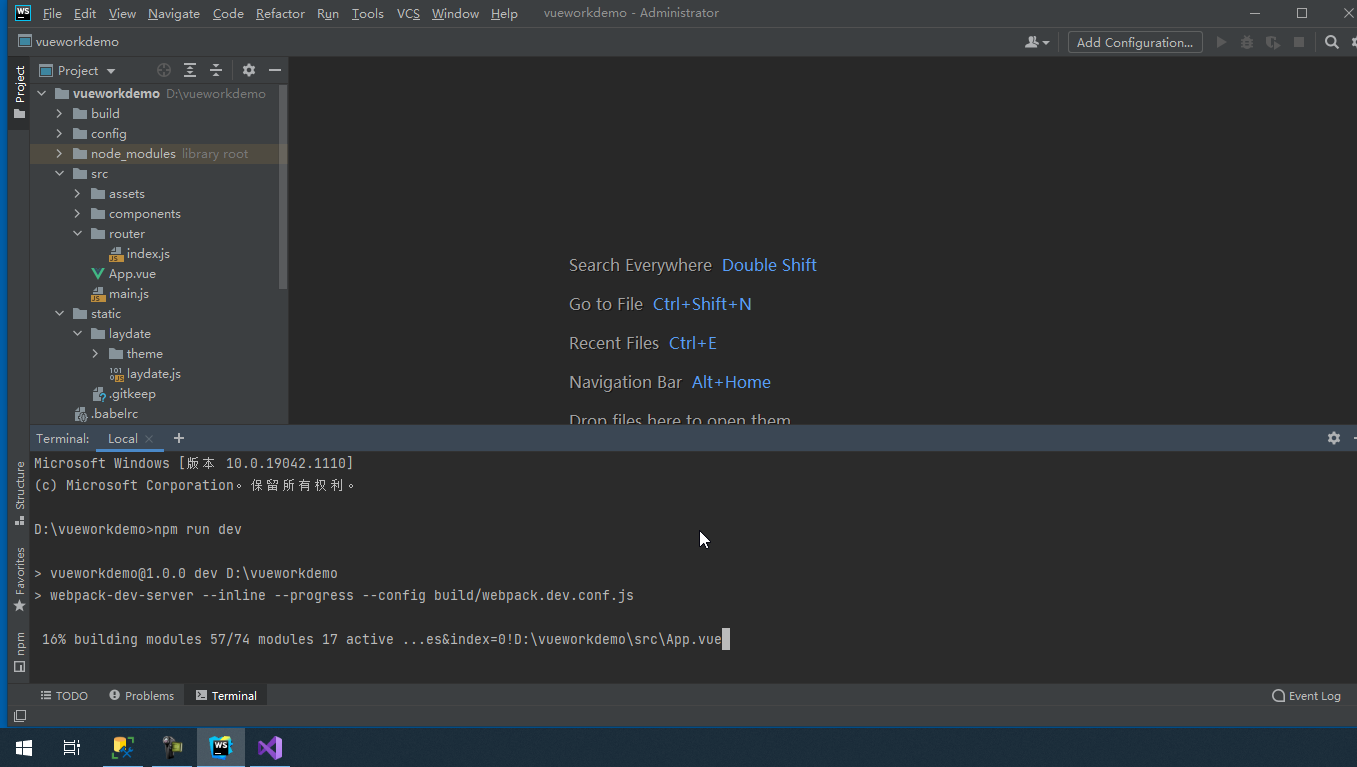1357x767 pixels.
Task: Open the Code menu
Action: pyautogui.click(x=228, y=13)
